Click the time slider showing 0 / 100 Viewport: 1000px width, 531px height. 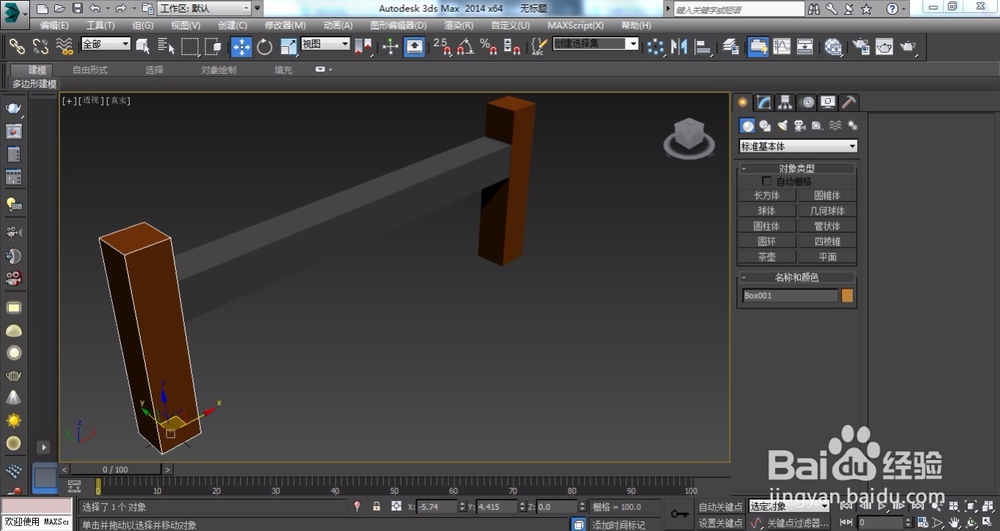click(x=115, y=469)
